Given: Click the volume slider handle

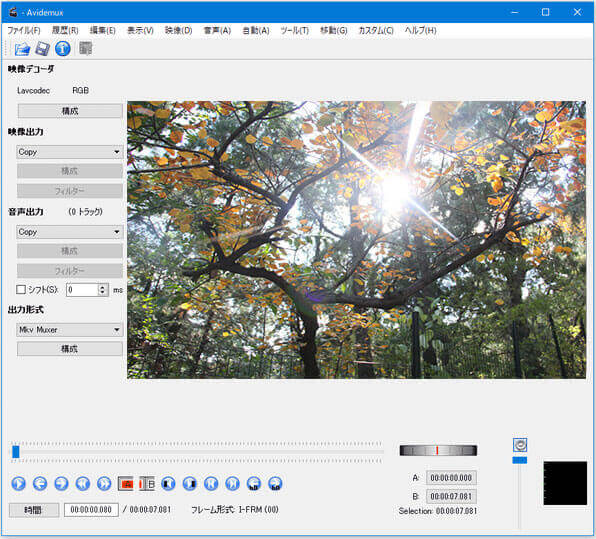Looking at the screenshot, I should [520, 460].
